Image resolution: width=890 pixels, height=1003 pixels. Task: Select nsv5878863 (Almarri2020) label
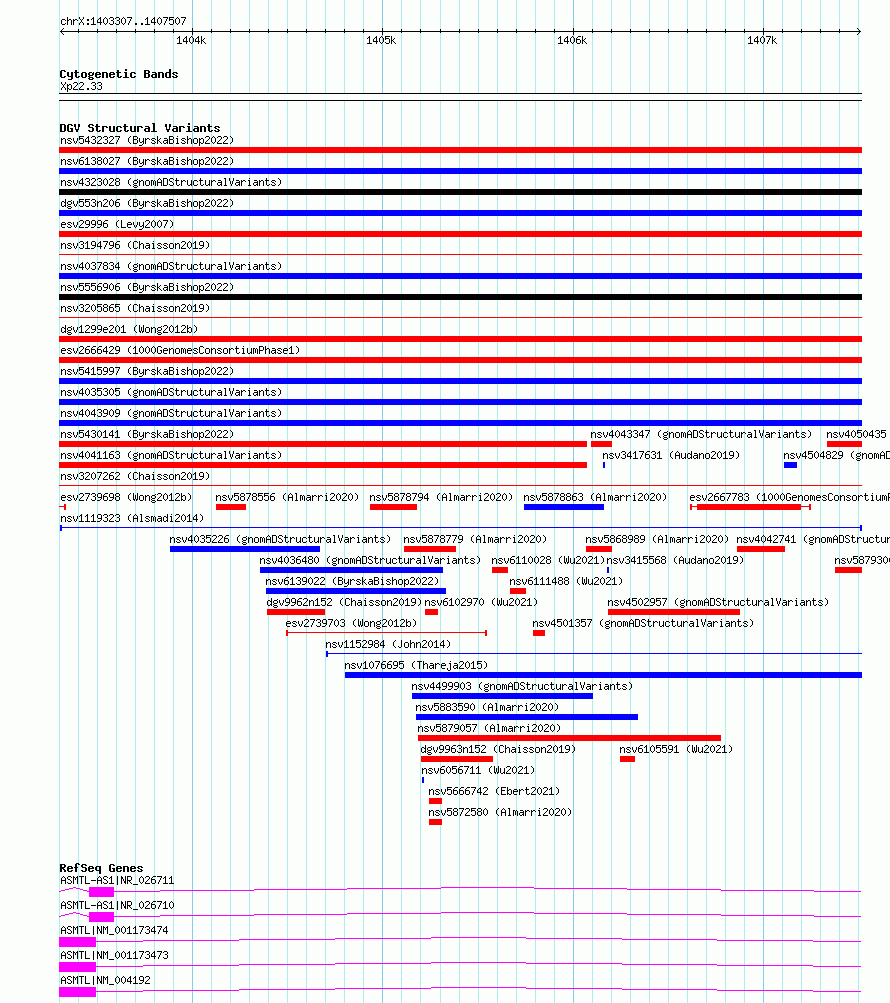point(595,497)
